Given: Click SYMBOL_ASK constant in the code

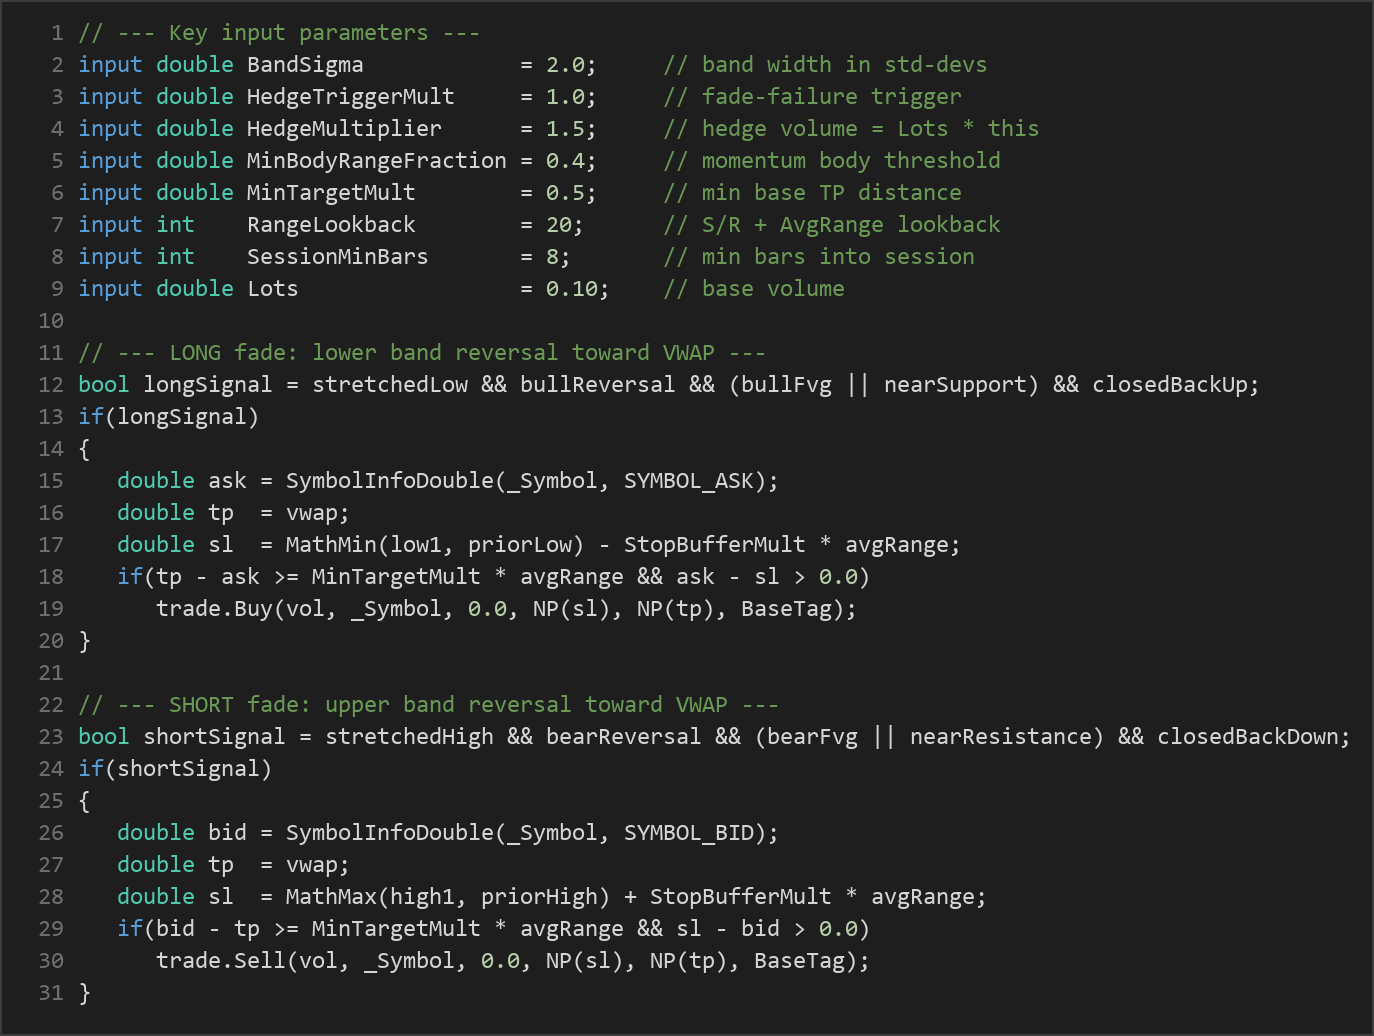Looking at the screenshot, I should tap(689, 481).
